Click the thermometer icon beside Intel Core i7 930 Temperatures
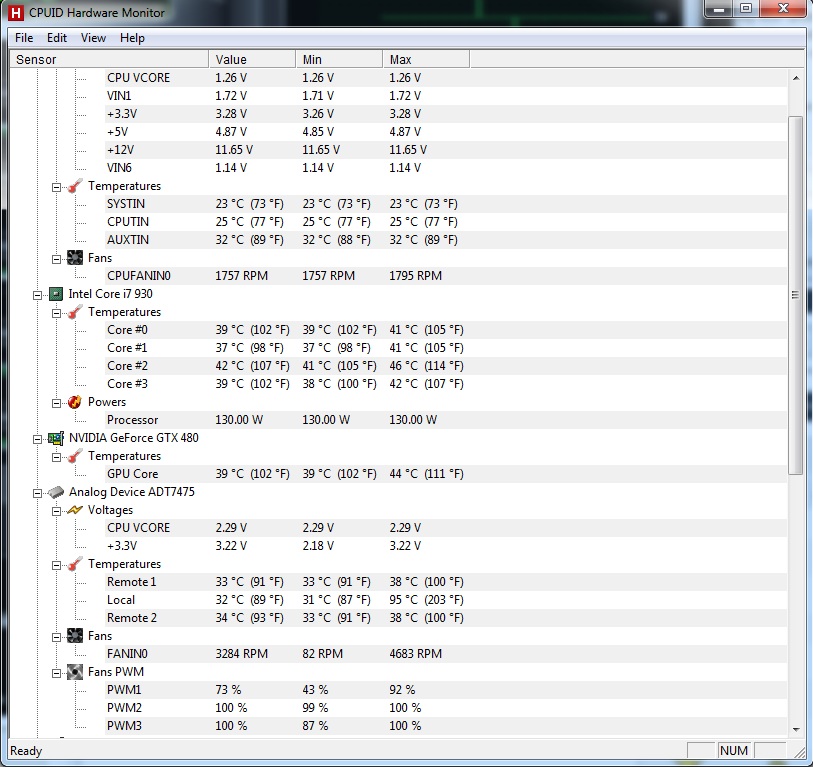The height and width of the screenshot is (767, 813). (75, 312)
